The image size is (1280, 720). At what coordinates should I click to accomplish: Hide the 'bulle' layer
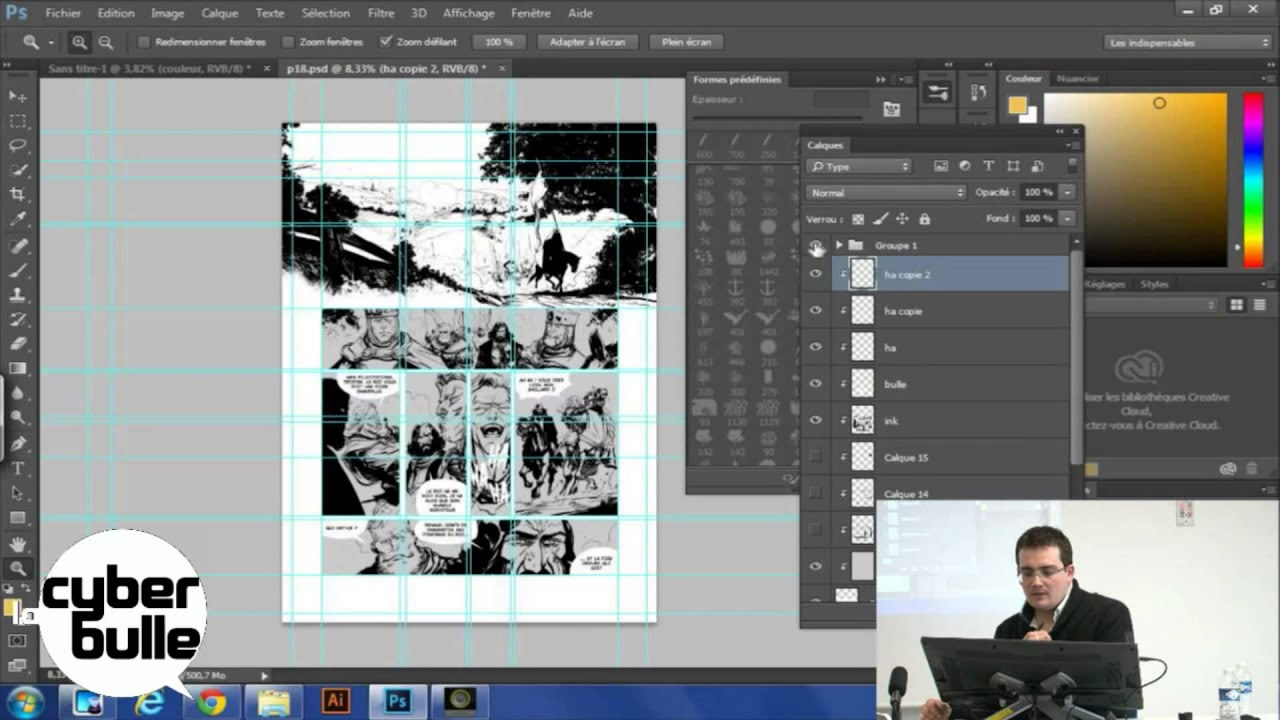click(x=815, y=384)
